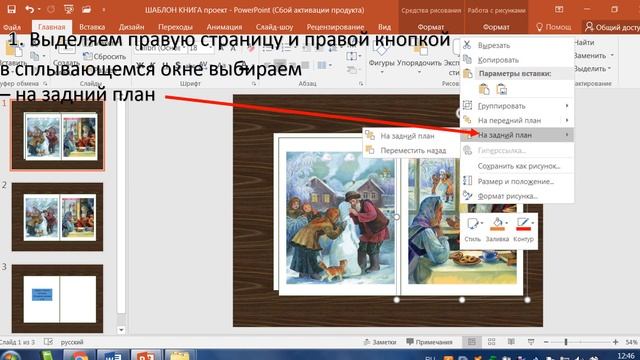This screenshot has height=360, width=640.
Task: Switch to Reading view icon
Action: click(x=511, y=342)
